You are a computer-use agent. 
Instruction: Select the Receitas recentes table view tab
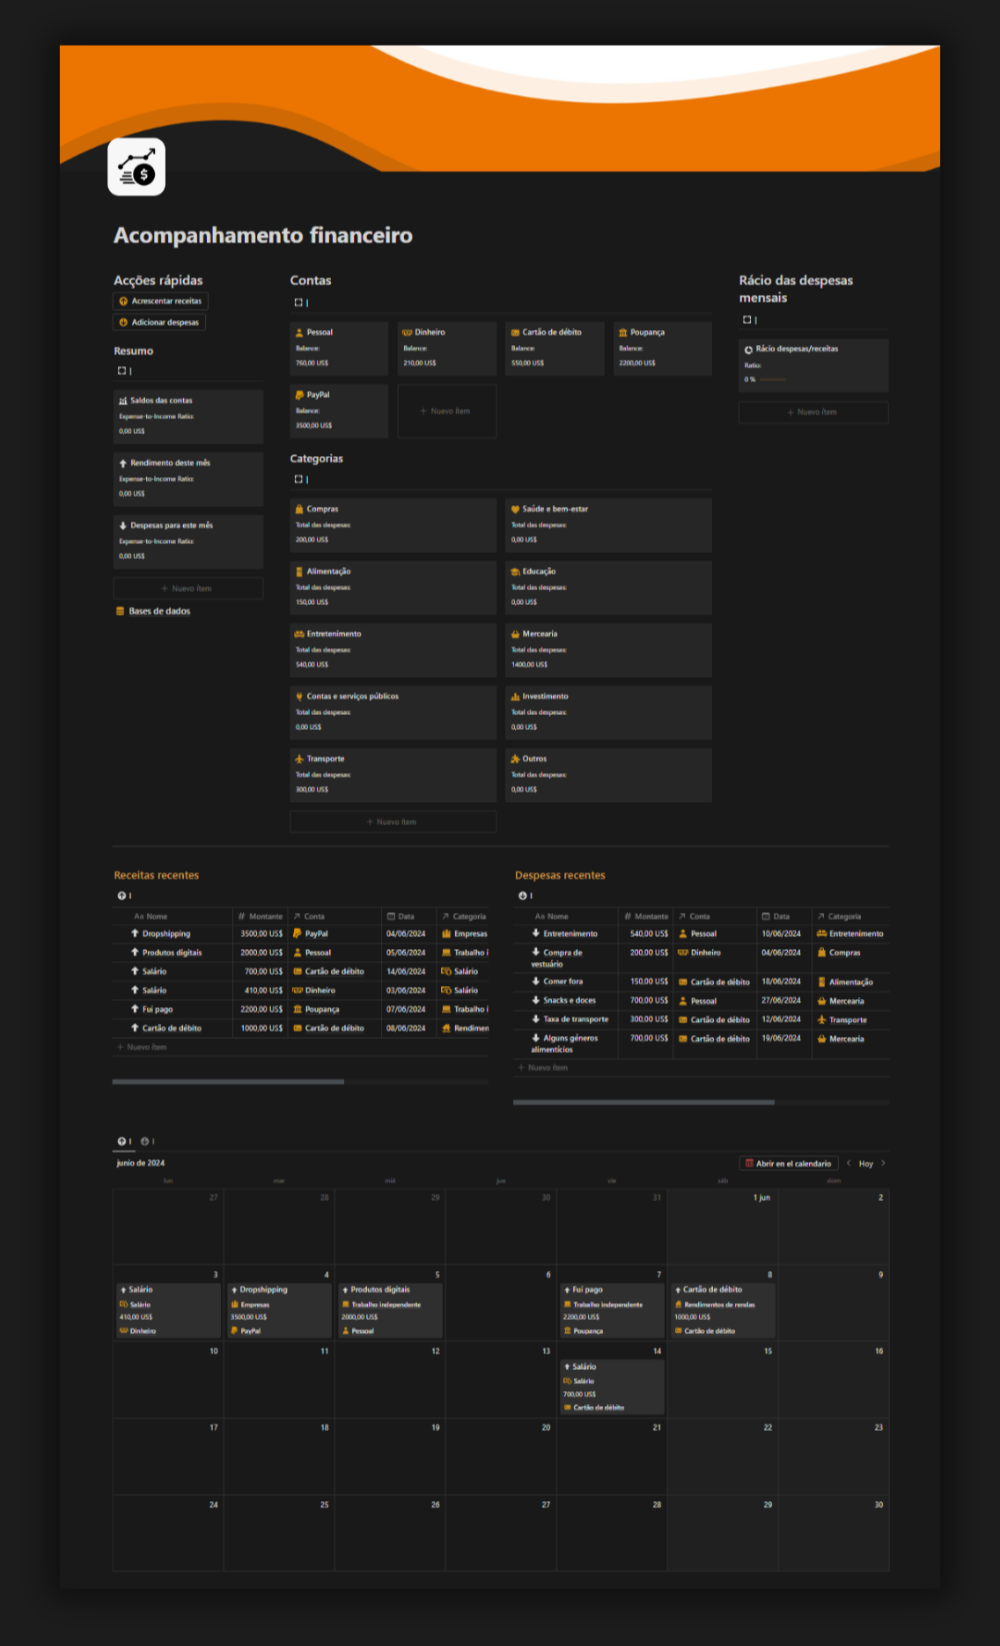click(x=124, y=896)
